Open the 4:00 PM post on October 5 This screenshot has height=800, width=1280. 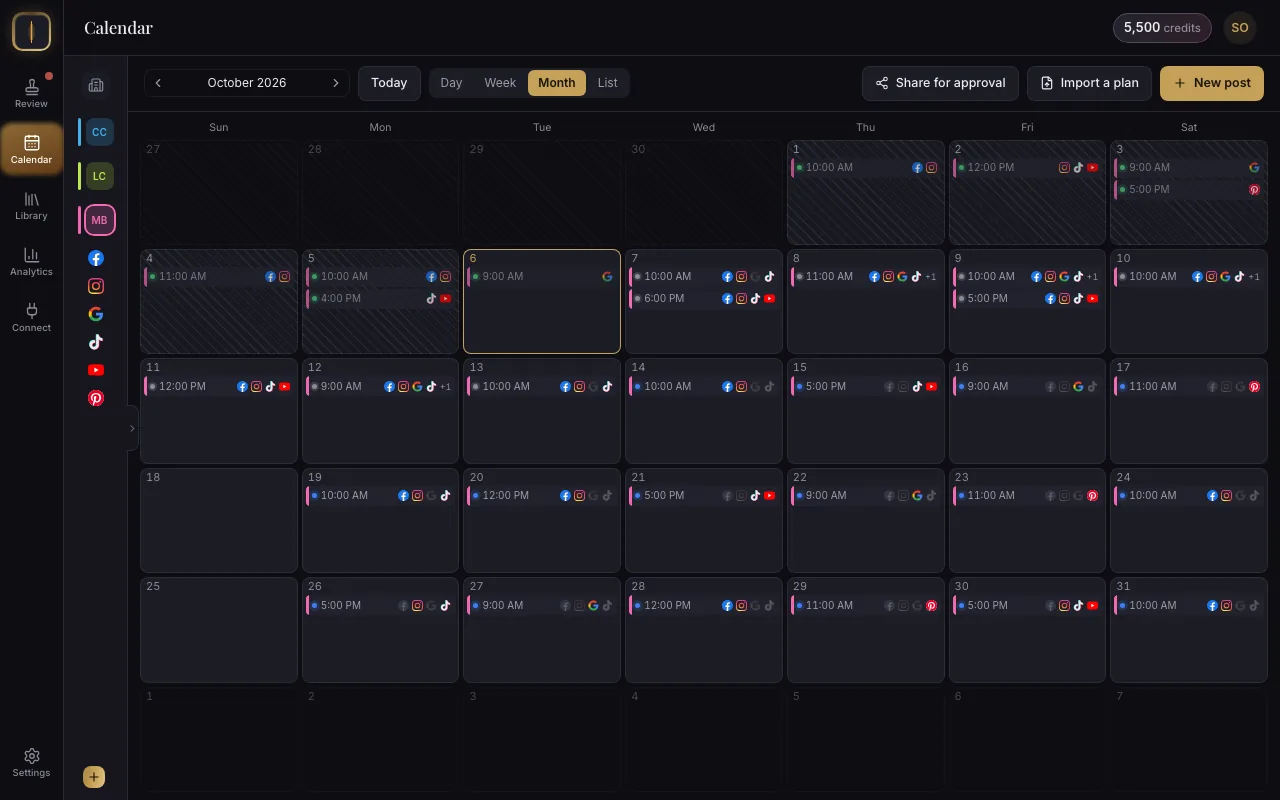click(x=380, y=299)
